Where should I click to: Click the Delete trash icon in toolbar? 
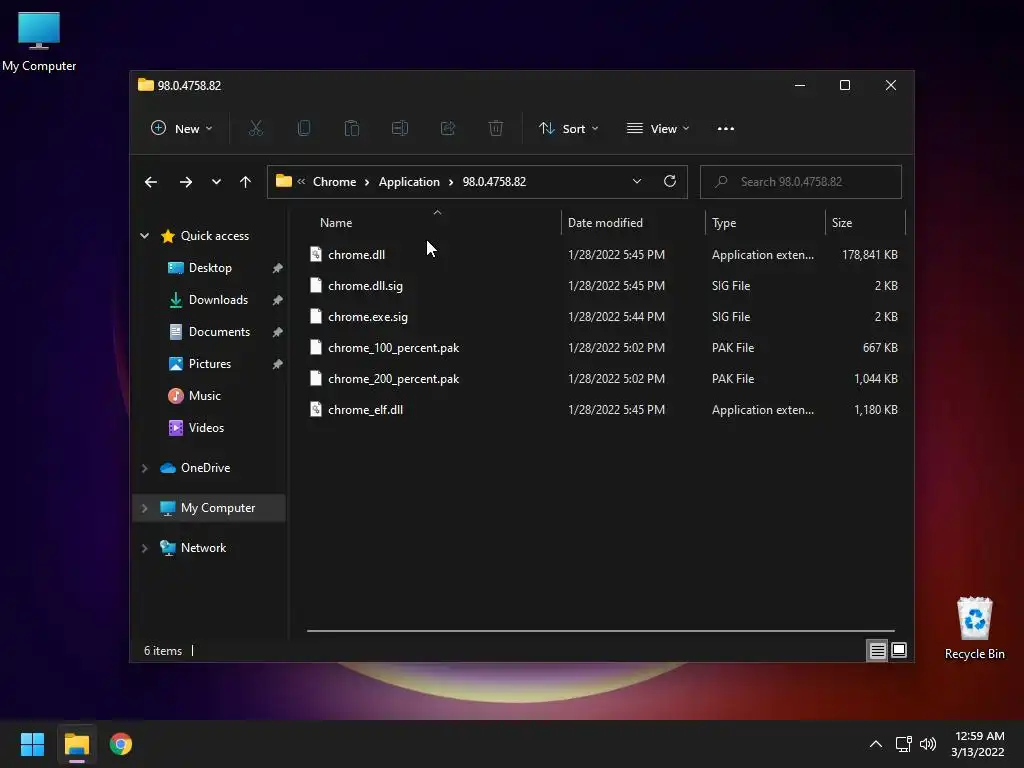point(496,129)
